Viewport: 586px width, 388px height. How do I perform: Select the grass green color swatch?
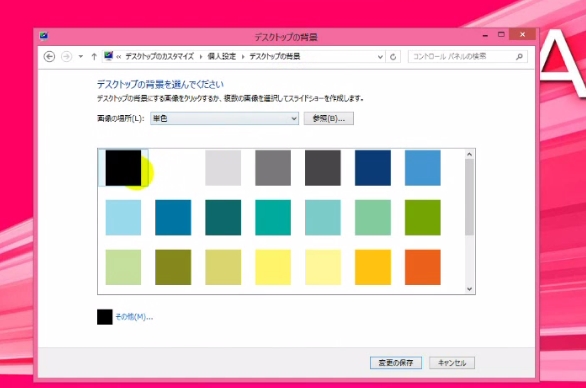click(x=423, y=218)
